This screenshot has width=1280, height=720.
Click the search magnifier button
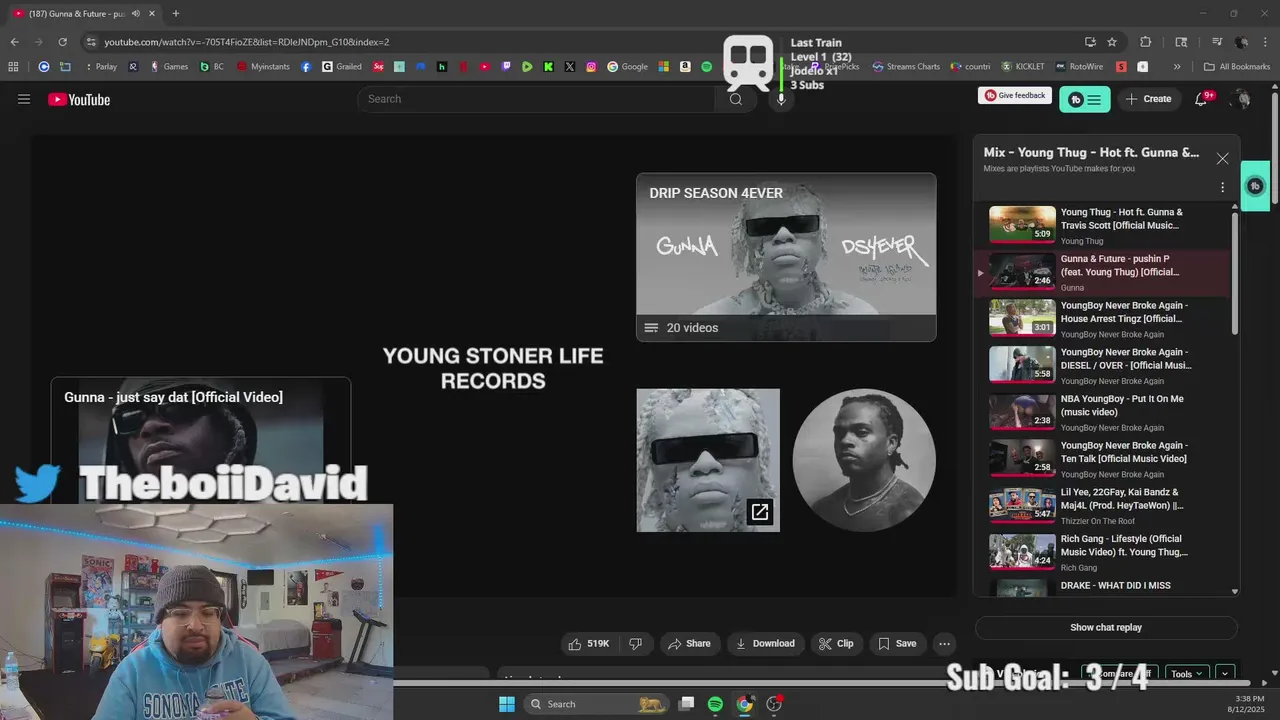(x=736, y=99)
